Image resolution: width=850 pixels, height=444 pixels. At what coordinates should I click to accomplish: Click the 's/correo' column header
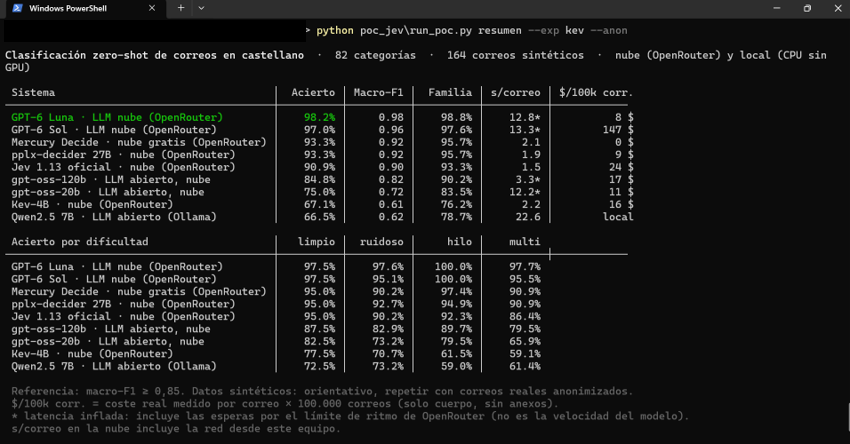click(516, 93)
